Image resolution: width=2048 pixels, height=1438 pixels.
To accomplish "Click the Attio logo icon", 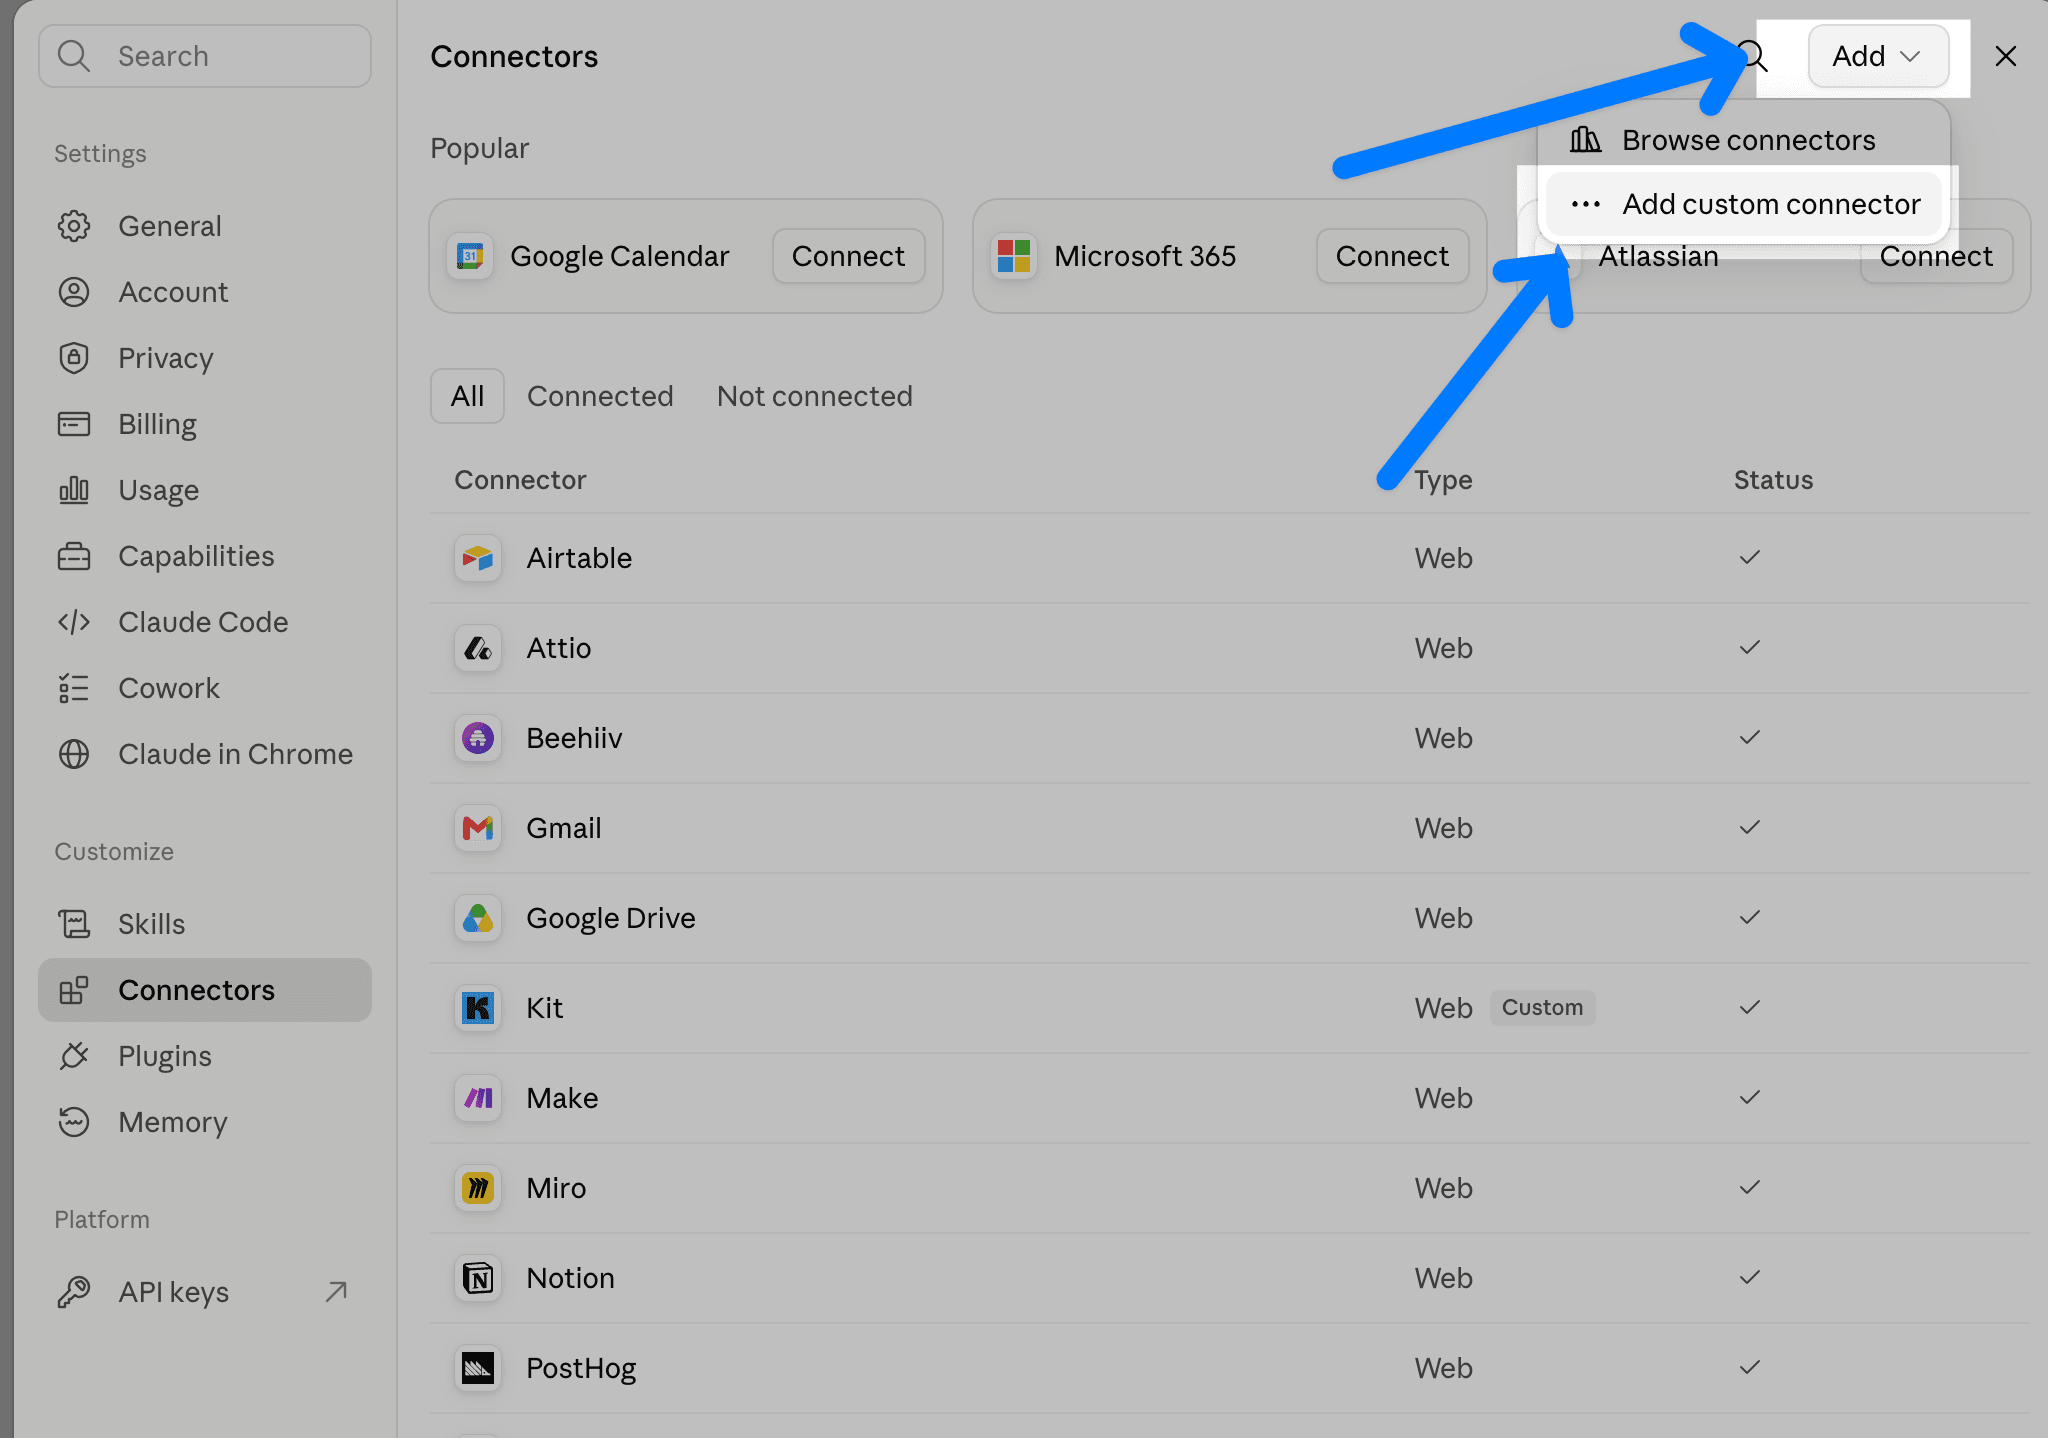I will tap(478, 648).
